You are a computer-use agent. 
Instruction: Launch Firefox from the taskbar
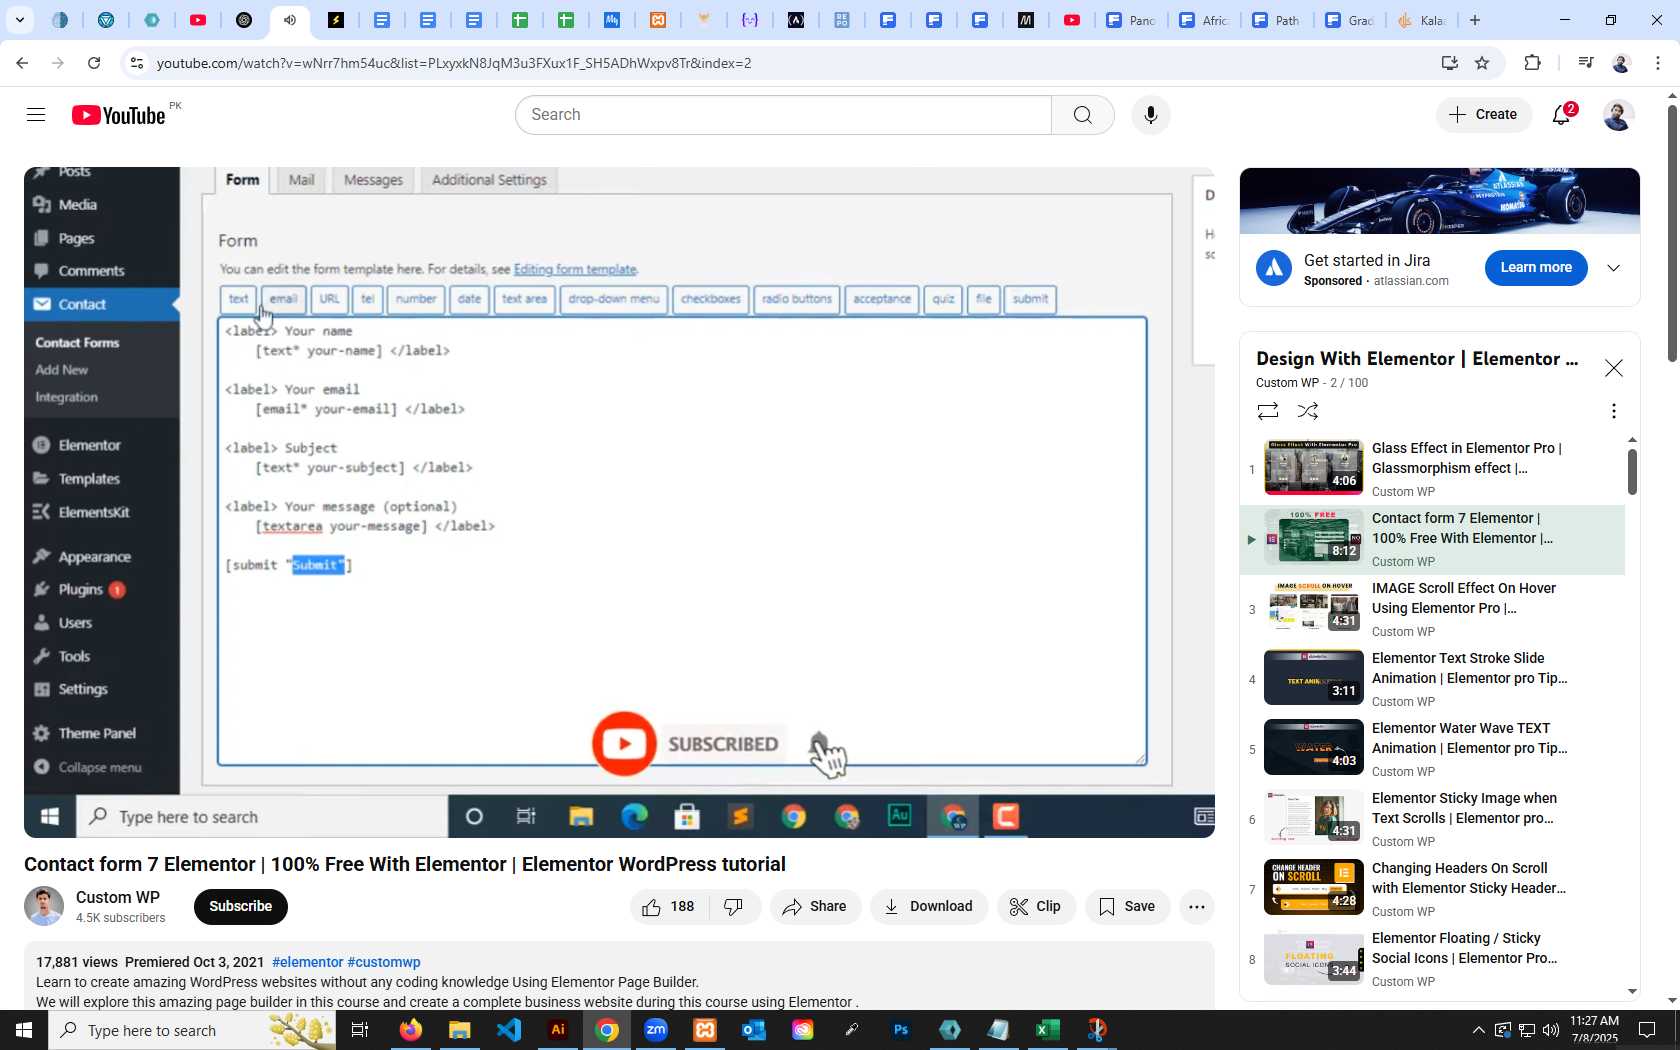(x=410, y=1030)
